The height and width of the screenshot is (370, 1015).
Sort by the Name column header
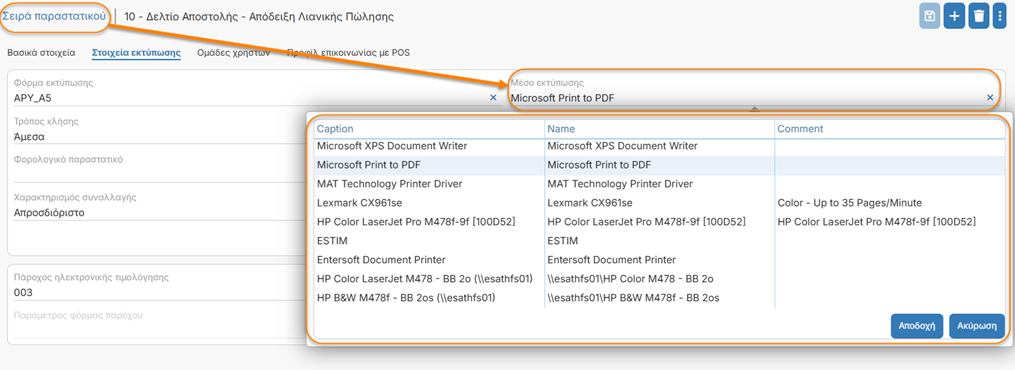pos(561,129)
